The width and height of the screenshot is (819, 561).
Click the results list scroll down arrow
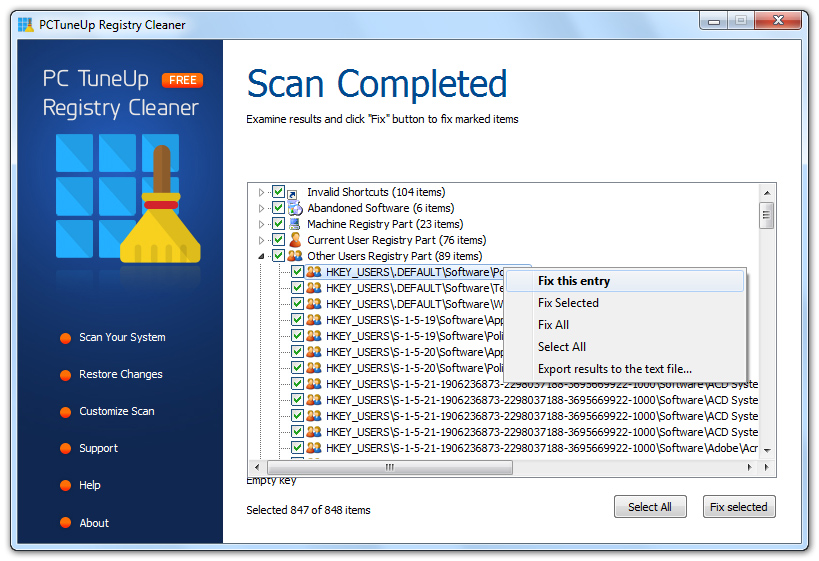(x=767, y=450)
